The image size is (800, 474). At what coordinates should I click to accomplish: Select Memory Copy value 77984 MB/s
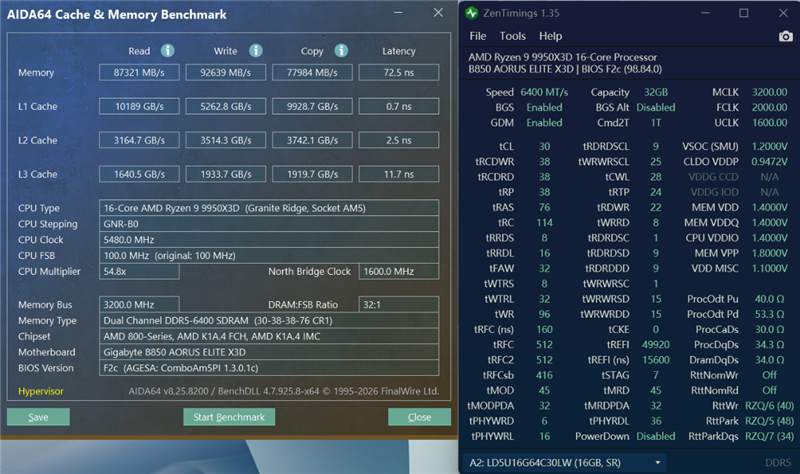click(x=312, y=72)
